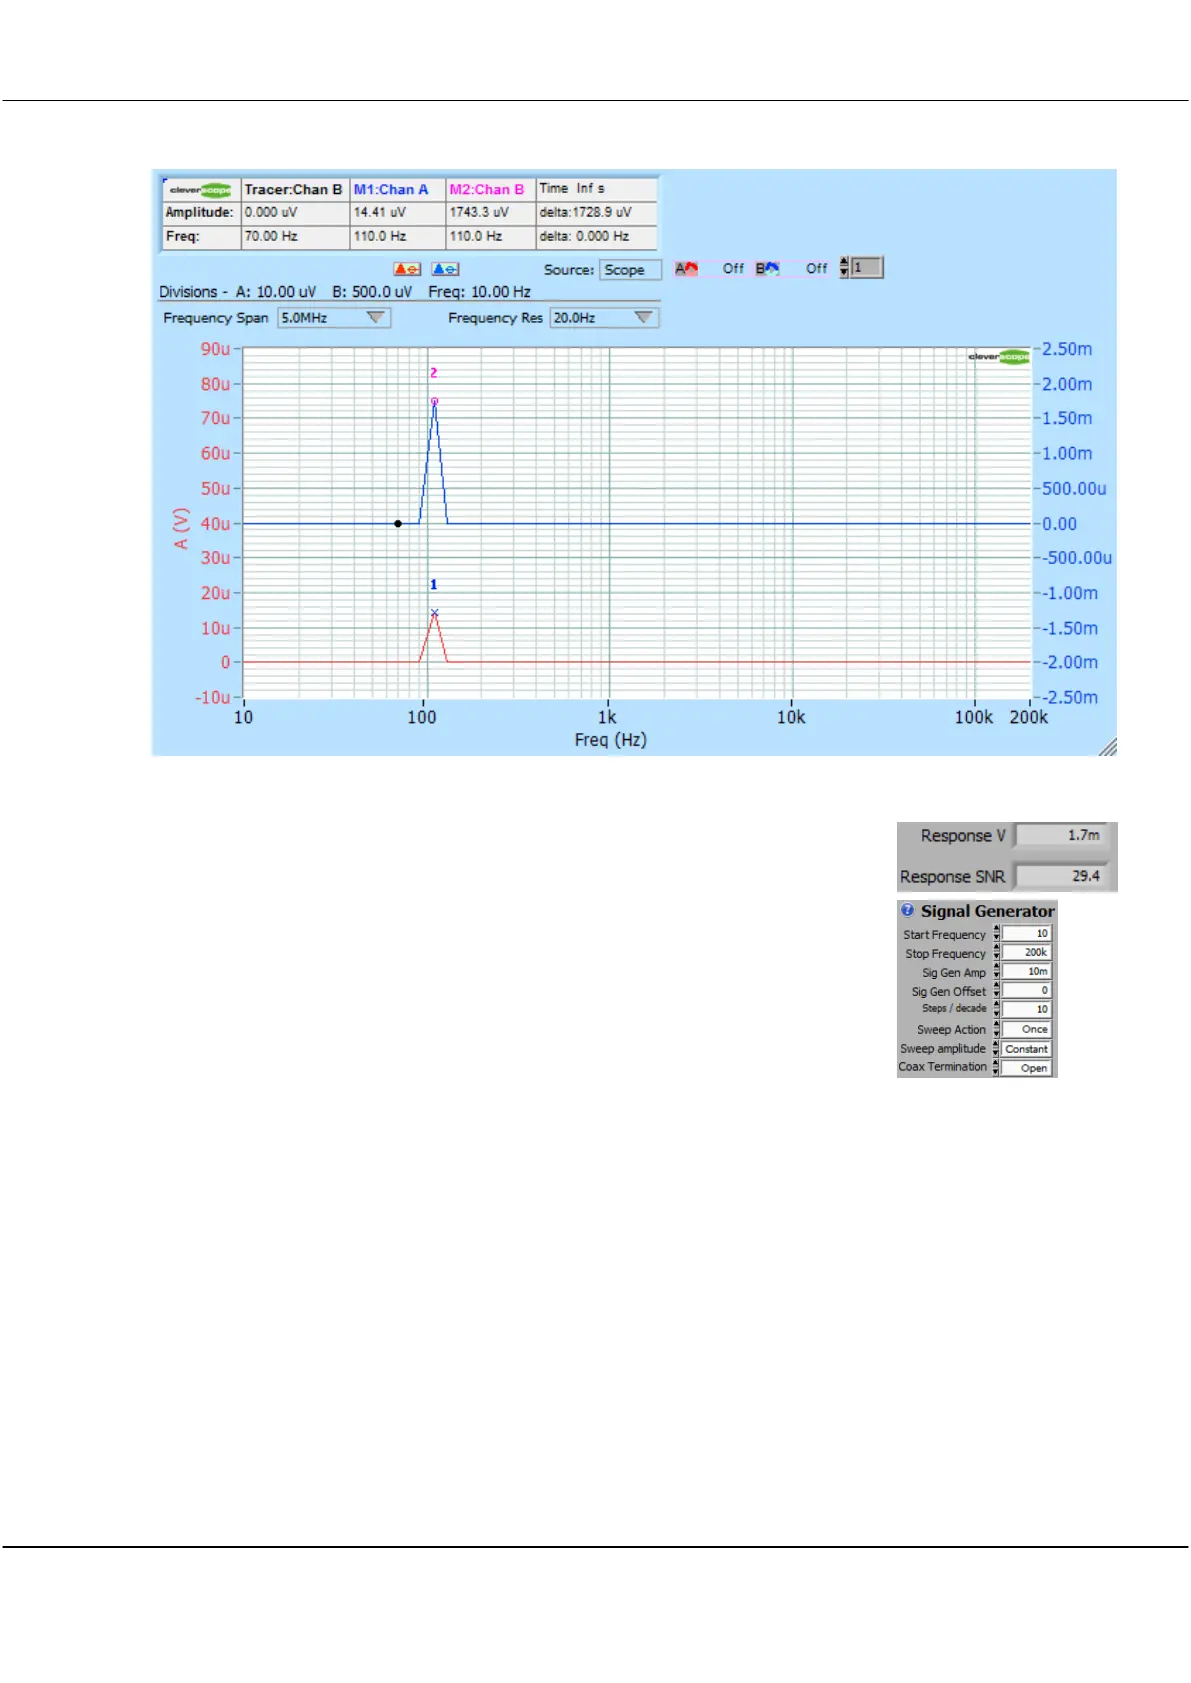Toggle channel B averaging Off setting
The height and width of the screenshot is (1683, 1191).
pos(816,268)
